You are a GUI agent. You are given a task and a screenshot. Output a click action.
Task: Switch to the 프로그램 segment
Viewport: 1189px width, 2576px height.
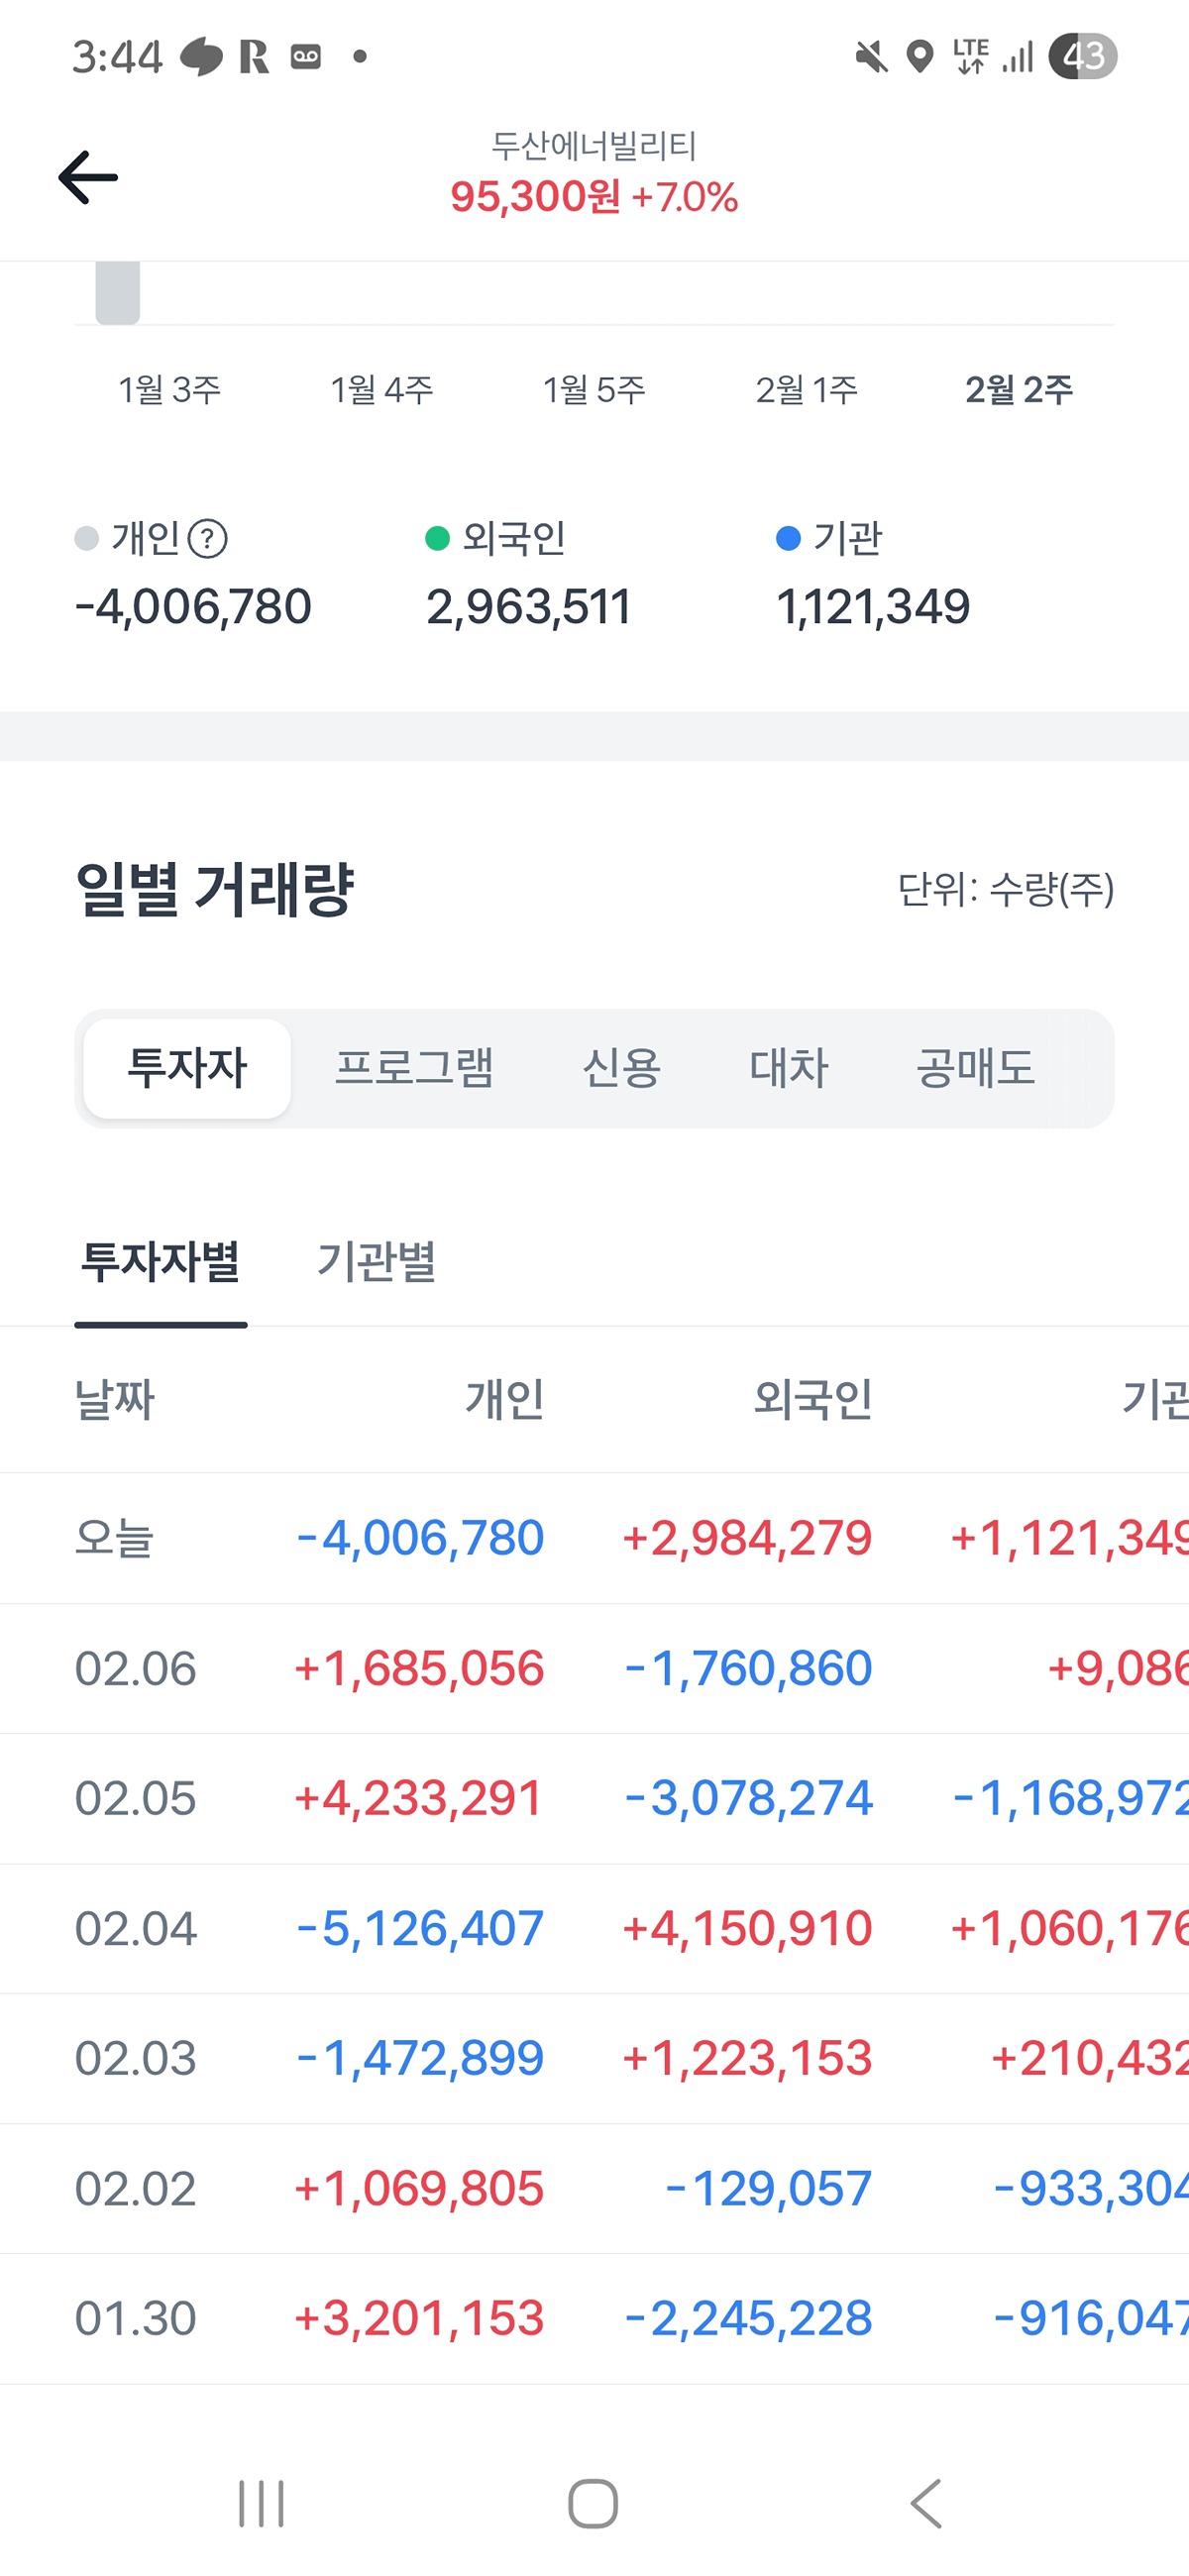coord(414,1068)
